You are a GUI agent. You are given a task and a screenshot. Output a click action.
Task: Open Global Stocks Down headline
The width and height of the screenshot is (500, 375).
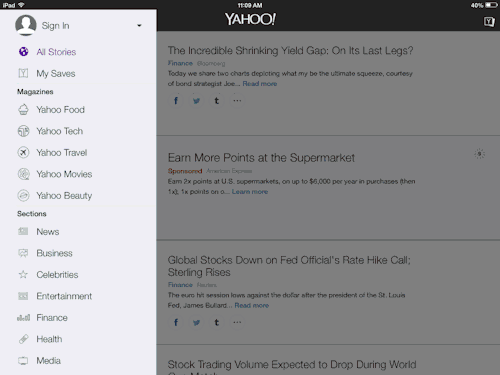[x=289, y=266]
